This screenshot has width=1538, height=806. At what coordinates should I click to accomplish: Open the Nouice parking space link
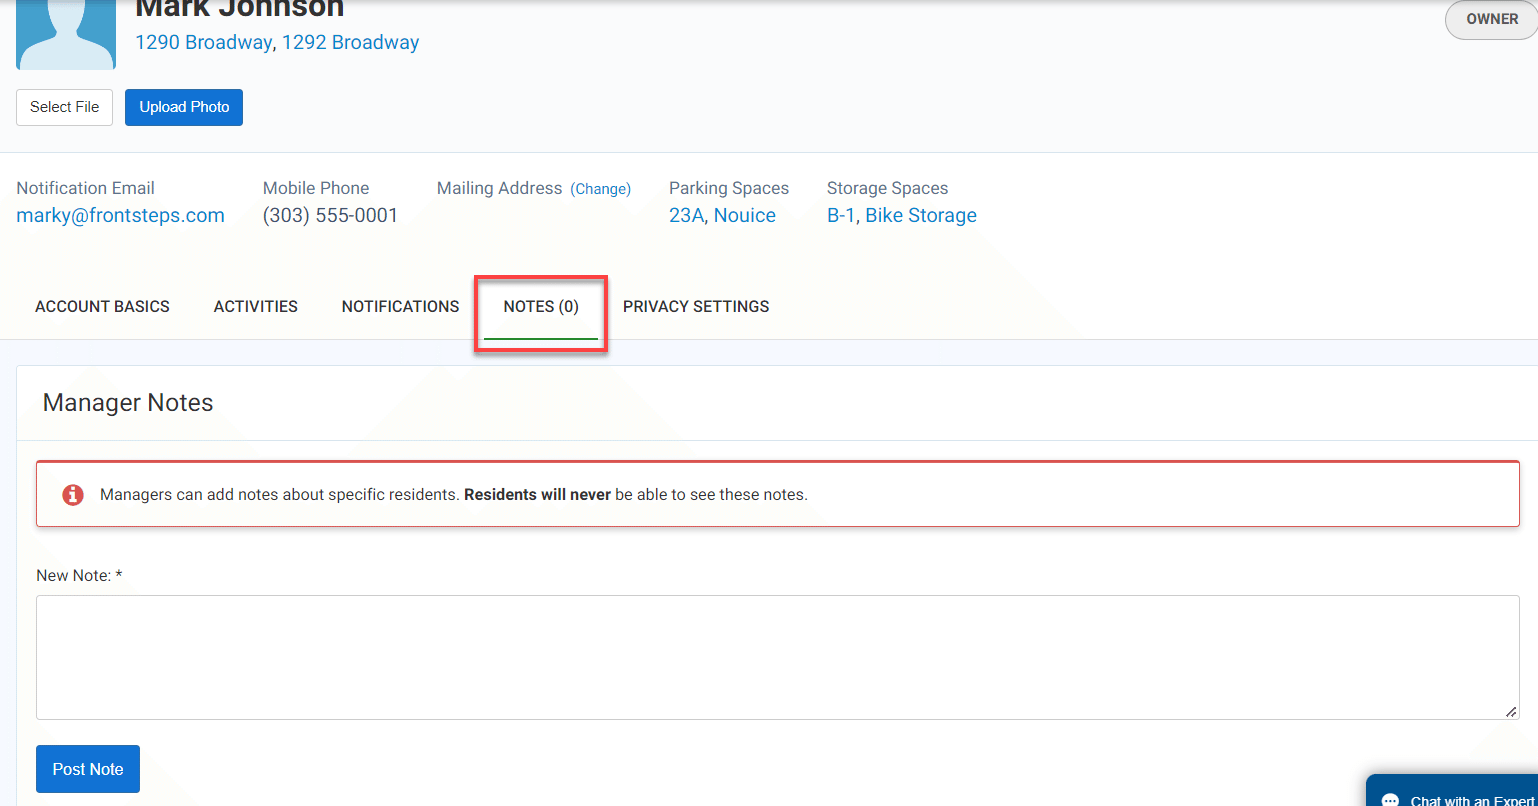[745, 215]
